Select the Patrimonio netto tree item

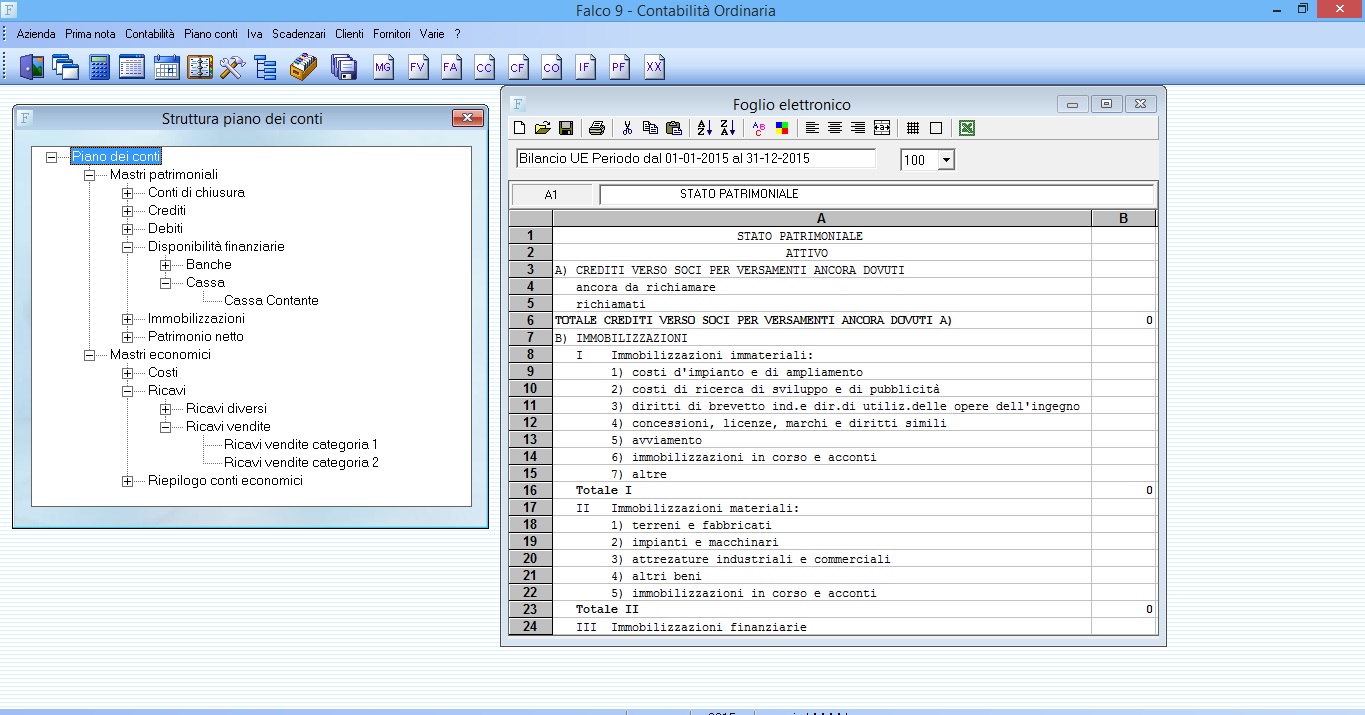pos(196,337)
